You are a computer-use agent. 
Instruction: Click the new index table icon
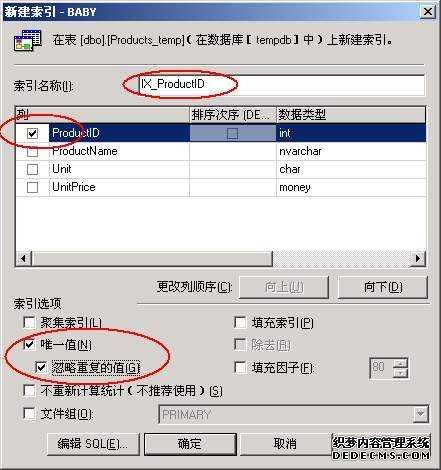[x=28, y=40]
